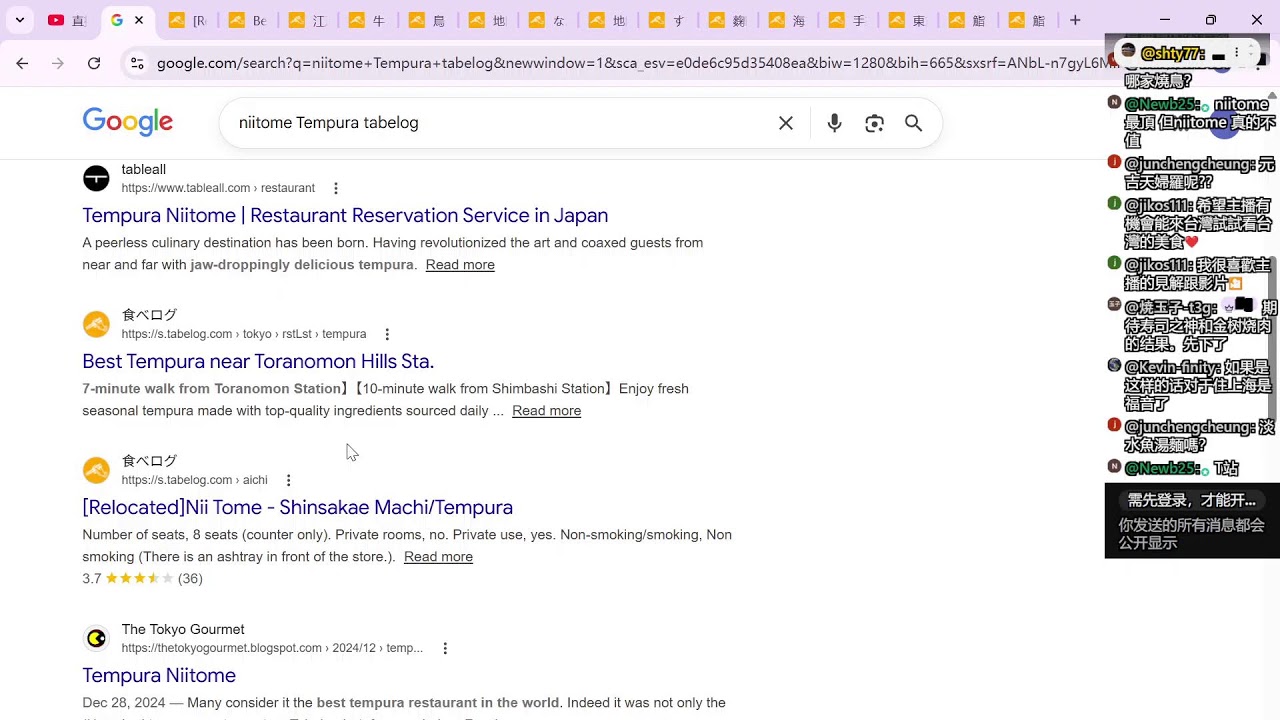
Task: Switch to the tabelog tab labeled 牛
Action: 367,20
